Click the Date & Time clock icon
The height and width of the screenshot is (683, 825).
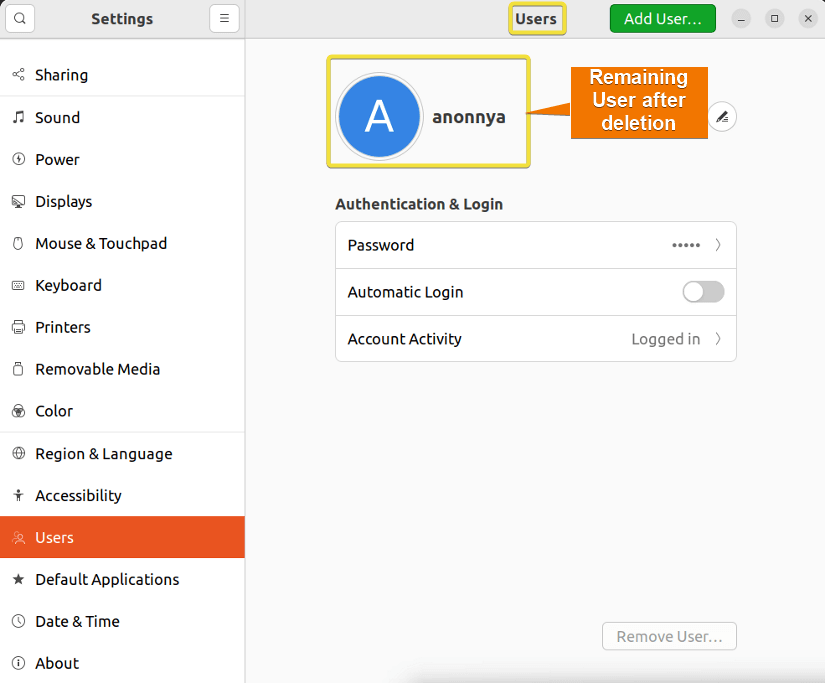[x=18, y=621]
